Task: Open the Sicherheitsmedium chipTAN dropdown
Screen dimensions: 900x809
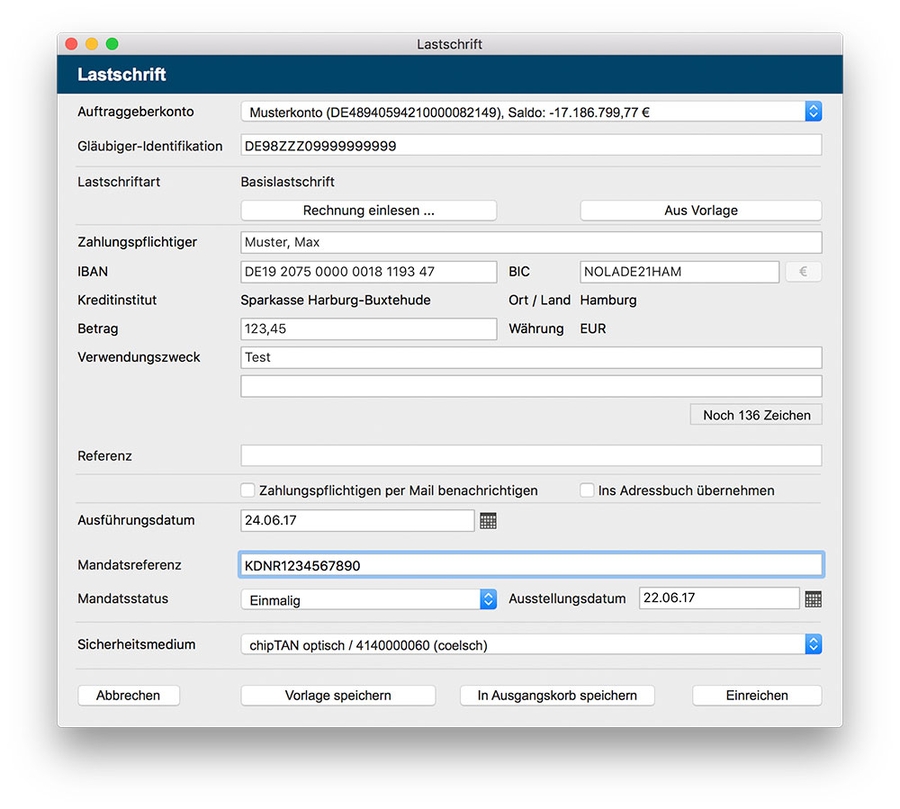Action: [x=813, y=645]
